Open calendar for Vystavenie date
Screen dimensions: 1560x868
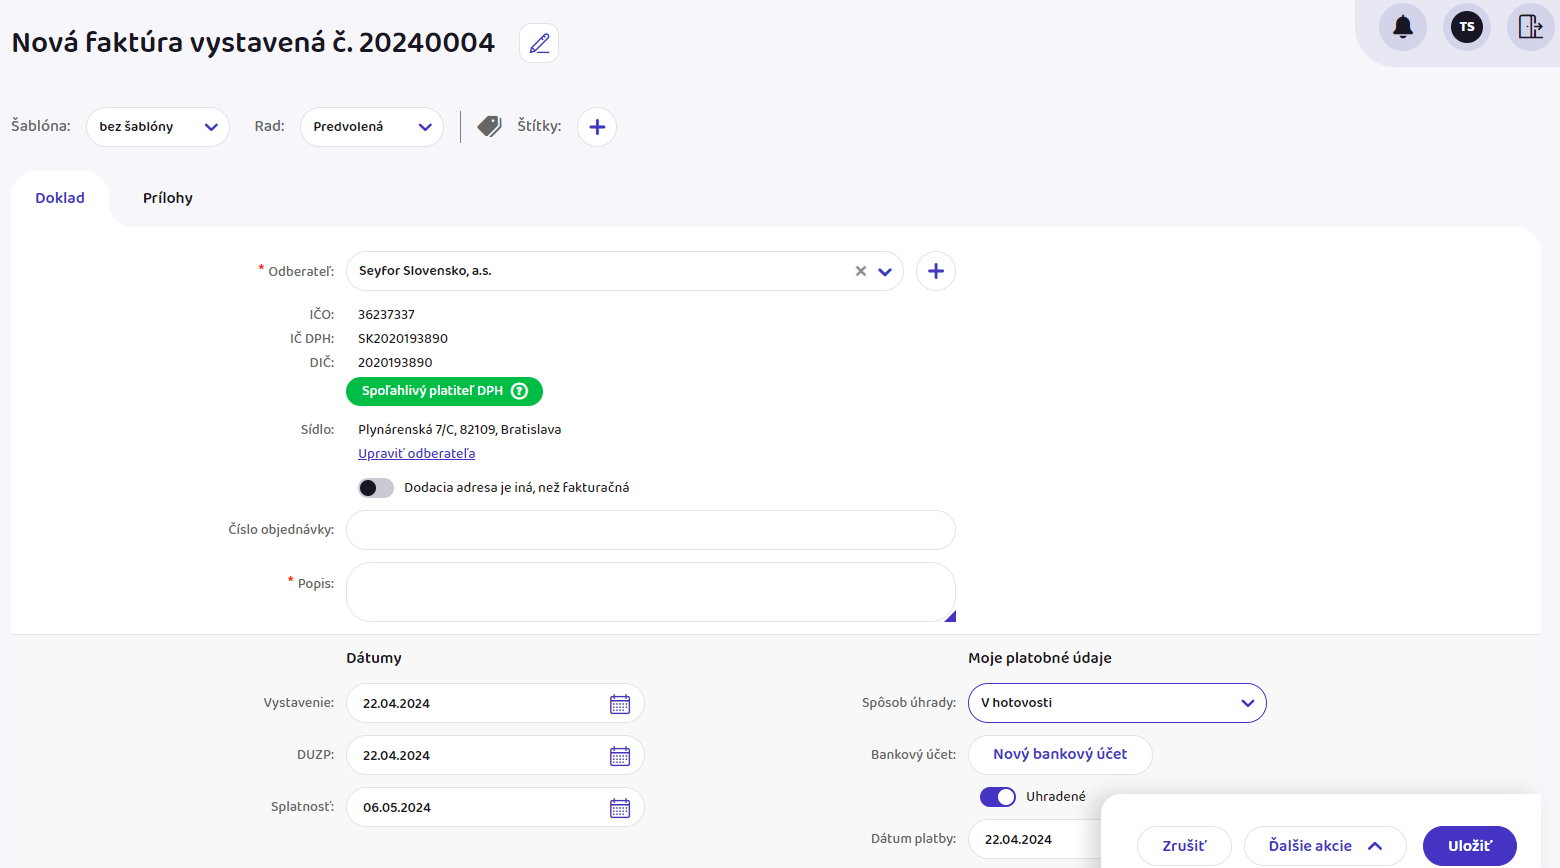click(x=620, y=704)
